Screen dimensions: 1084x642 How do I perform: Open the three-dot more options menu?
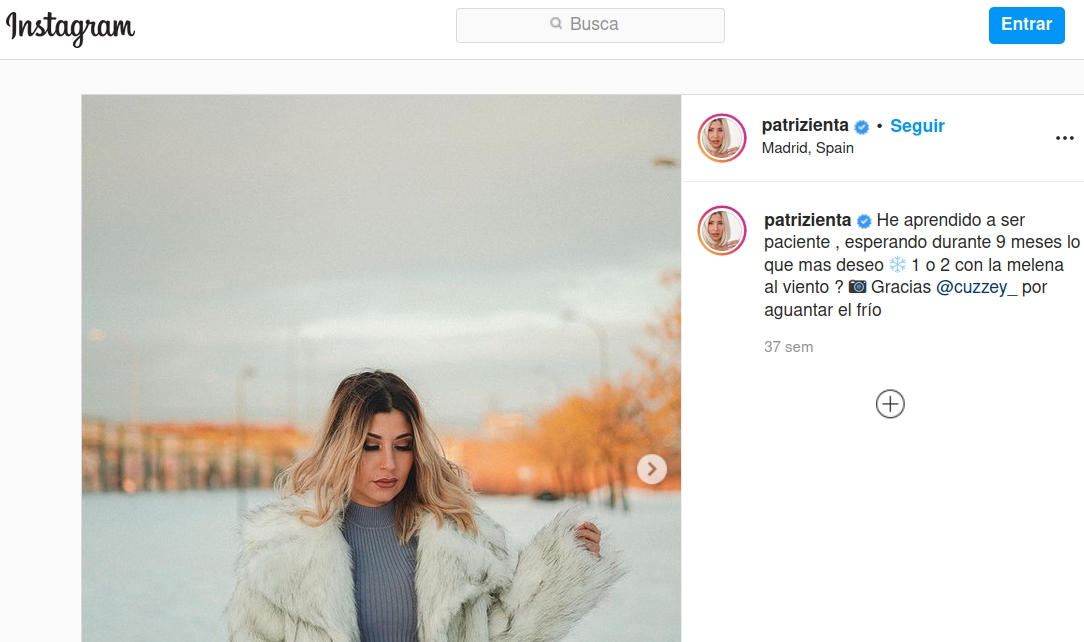click(x=1064, y=138)
